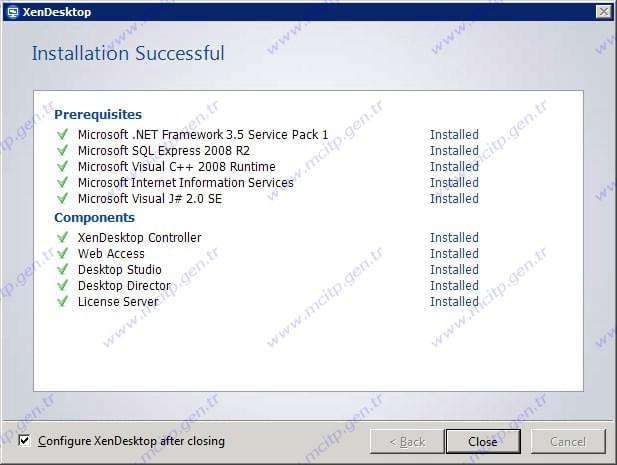The width and height of the screenshot is (617, 465).
Task: Click green checkmark beside XenDesktop Controller
Action: click(63, 237)
